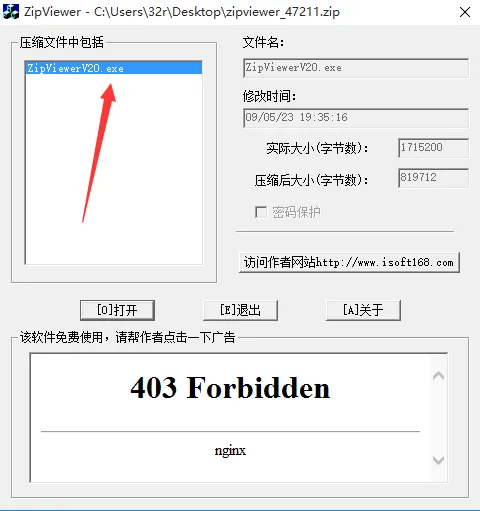
Task: Toggle the 密码保护 checkbox
Action: [261, 212]
